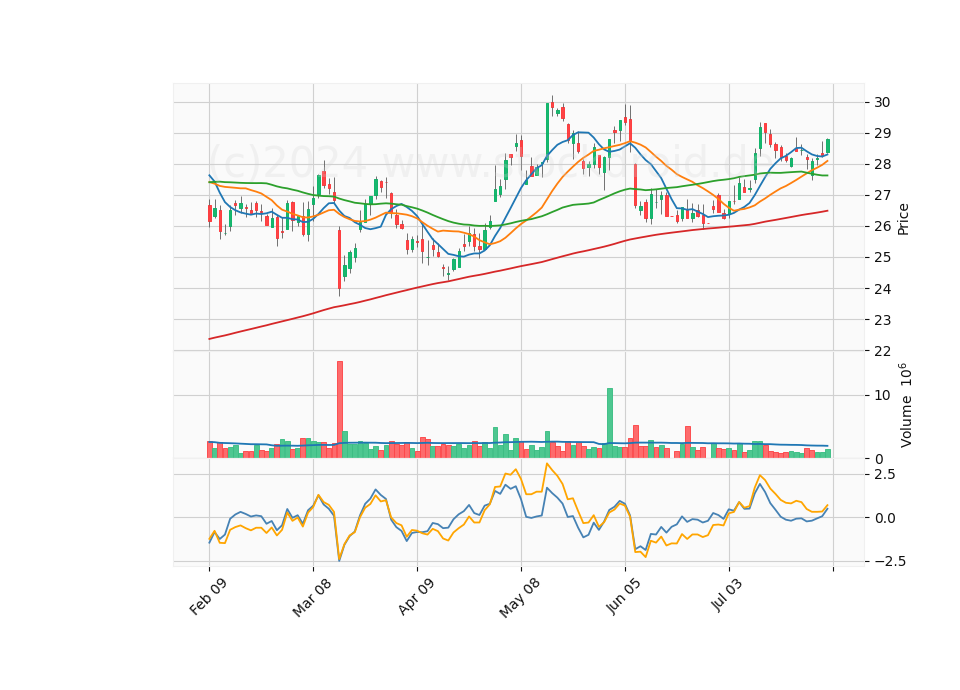Screen dimensions: 960x690
Task: Select the price axis tick label 28
Action: (x=882, y=165)
